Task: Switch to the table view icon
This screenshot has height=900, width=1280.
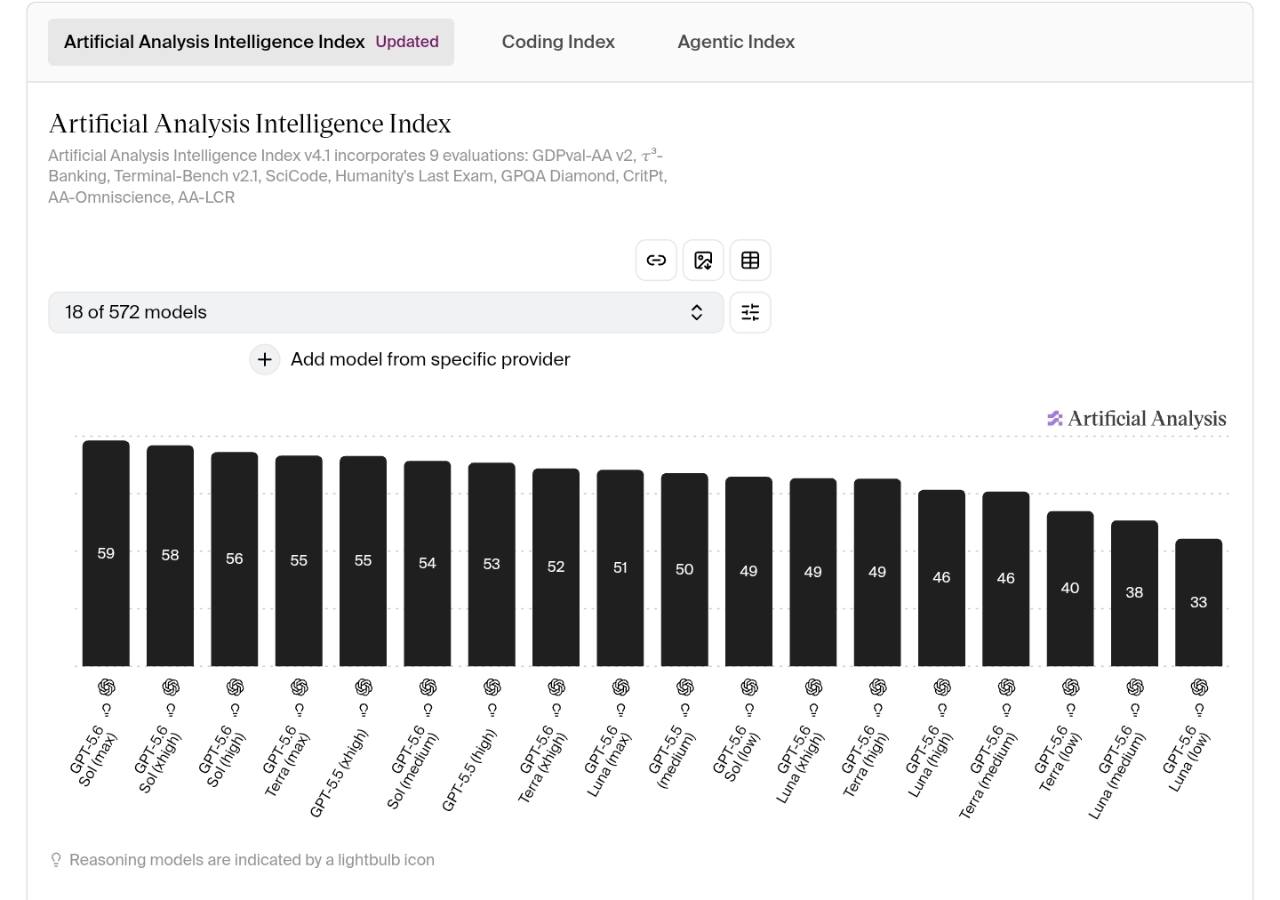Action: tap(750, 261)
